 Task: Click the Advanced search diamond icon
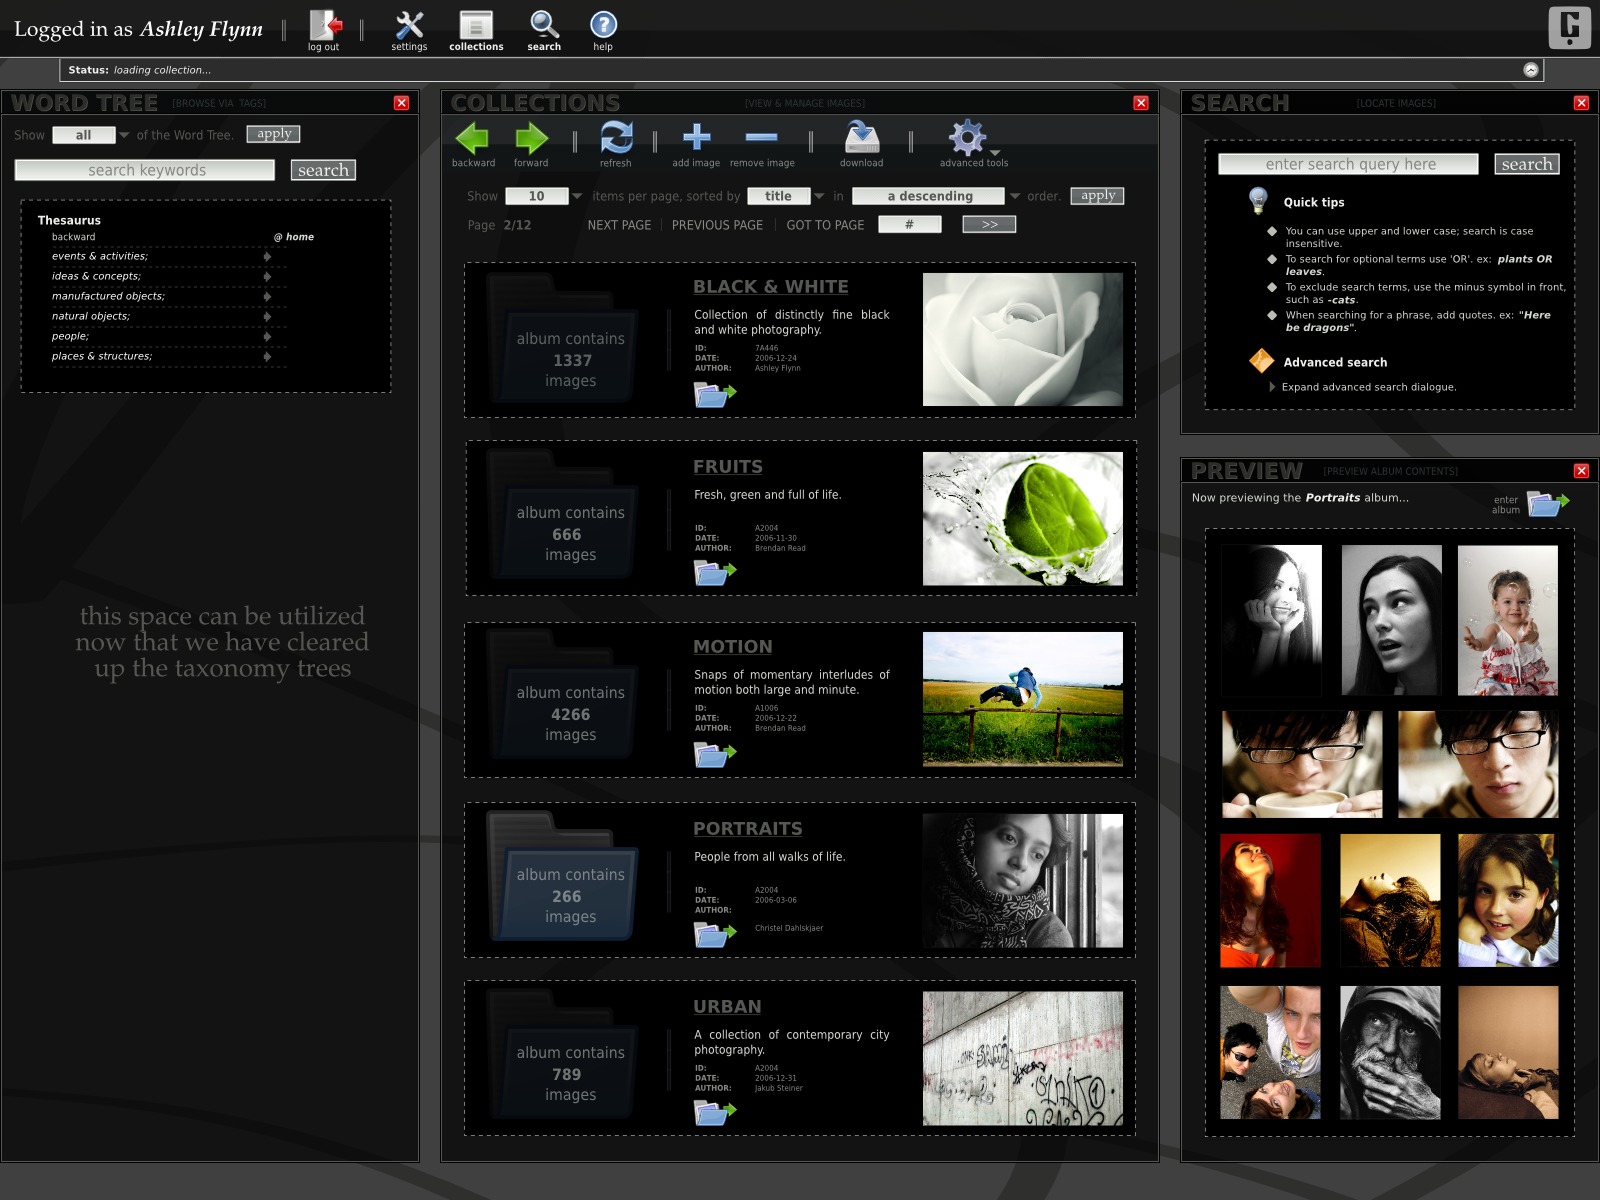1261,361
